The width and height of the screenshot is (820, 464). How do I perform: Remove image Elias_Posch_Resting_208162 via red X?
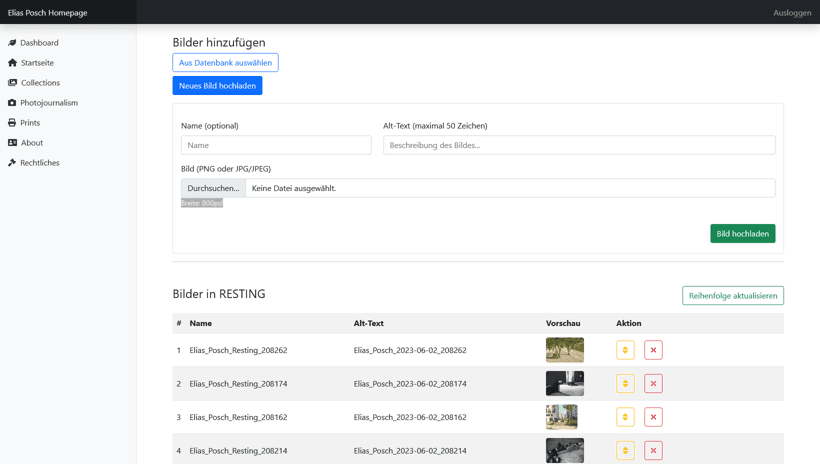653,417
